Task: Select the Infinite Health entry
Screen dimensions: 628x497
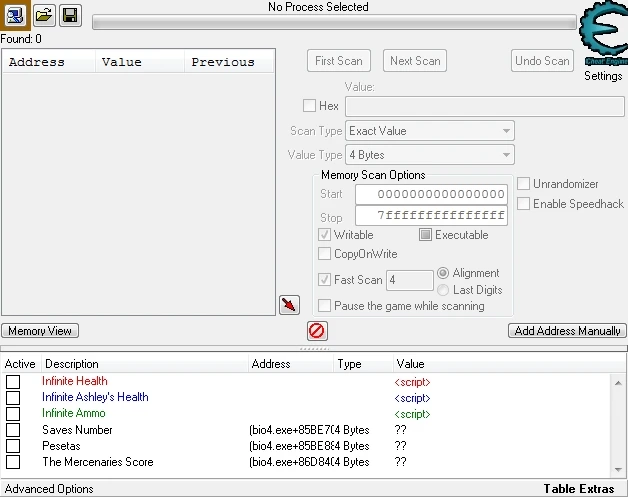Action: point(75,381)
